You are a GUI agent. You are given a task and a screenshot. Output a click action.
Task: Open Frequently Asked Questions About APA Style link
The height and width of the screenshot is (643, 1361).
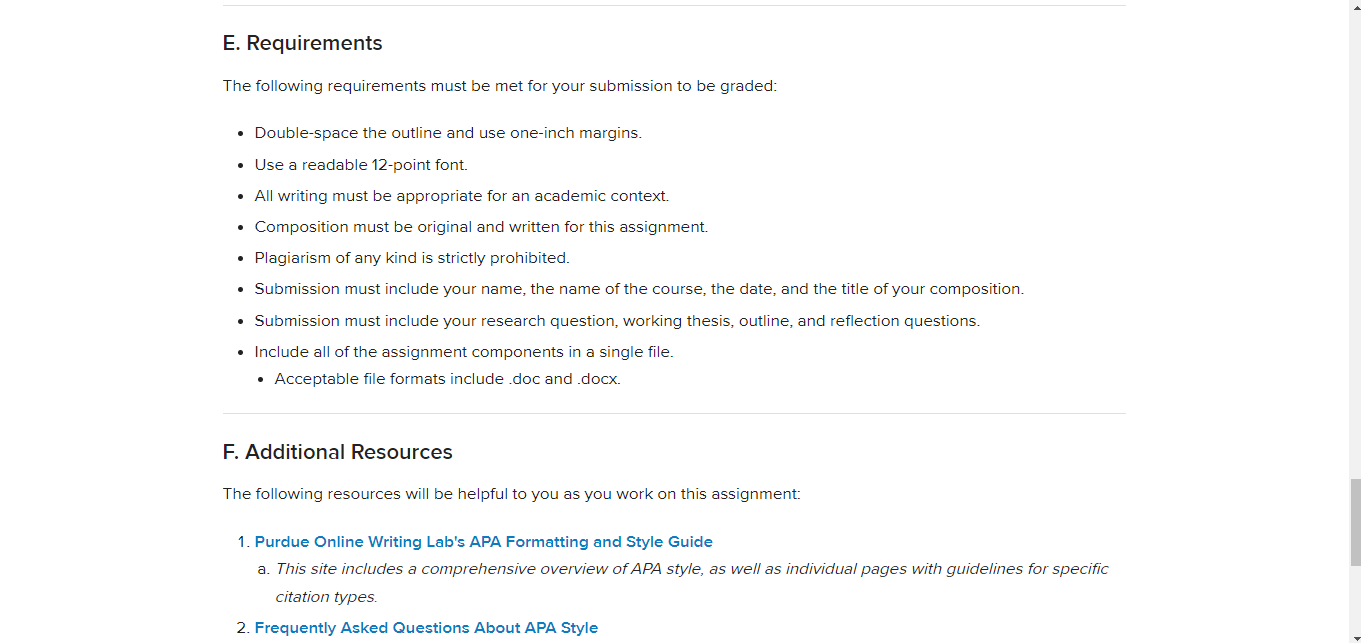point(426,628)
